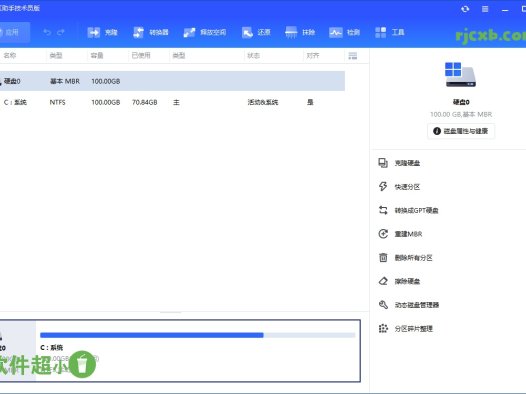The width and height of the screenshot is (526, 394).
Task: Click 快速分区 (Quick partition) in sidebar
Action: (399, 186)
